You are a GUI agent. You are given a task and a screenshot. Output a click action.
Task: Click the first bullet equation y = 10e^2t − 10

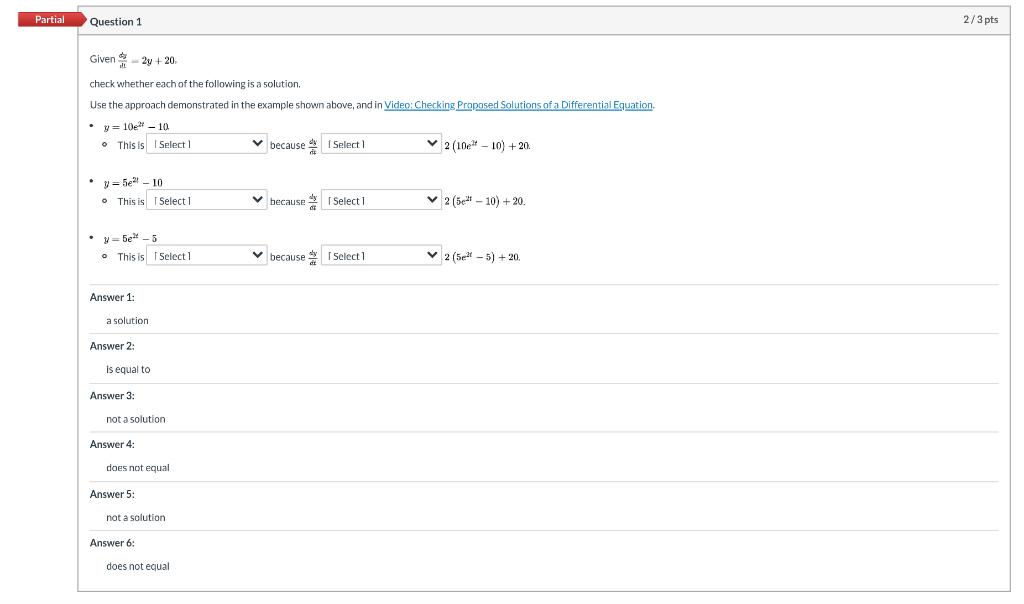point(136,127)
